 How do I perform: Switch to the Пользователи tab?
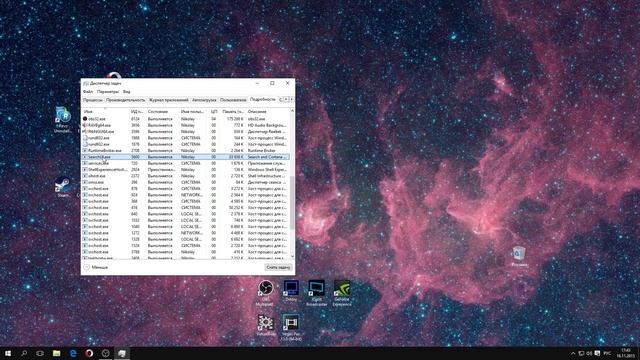point(233,100)
